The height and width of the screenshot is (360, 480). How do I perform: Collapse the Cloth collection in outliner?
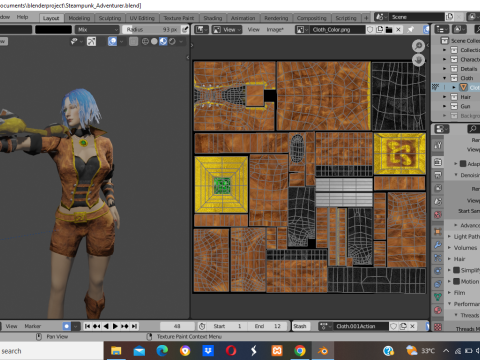click(x=444, y=78)
